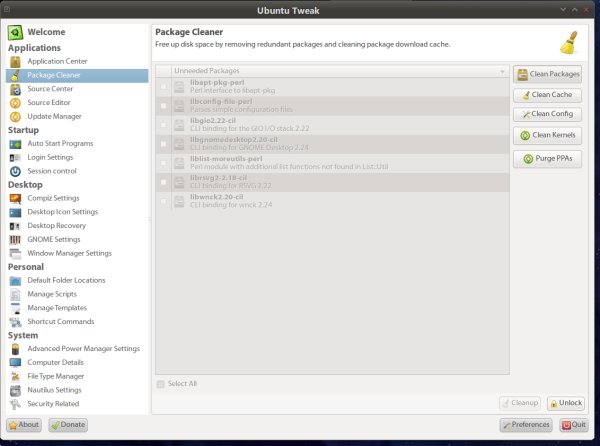Image resolution: width=600 pixels, height=446 pixels.
Task: Open Source Editor section
Action: pos(49,103)
